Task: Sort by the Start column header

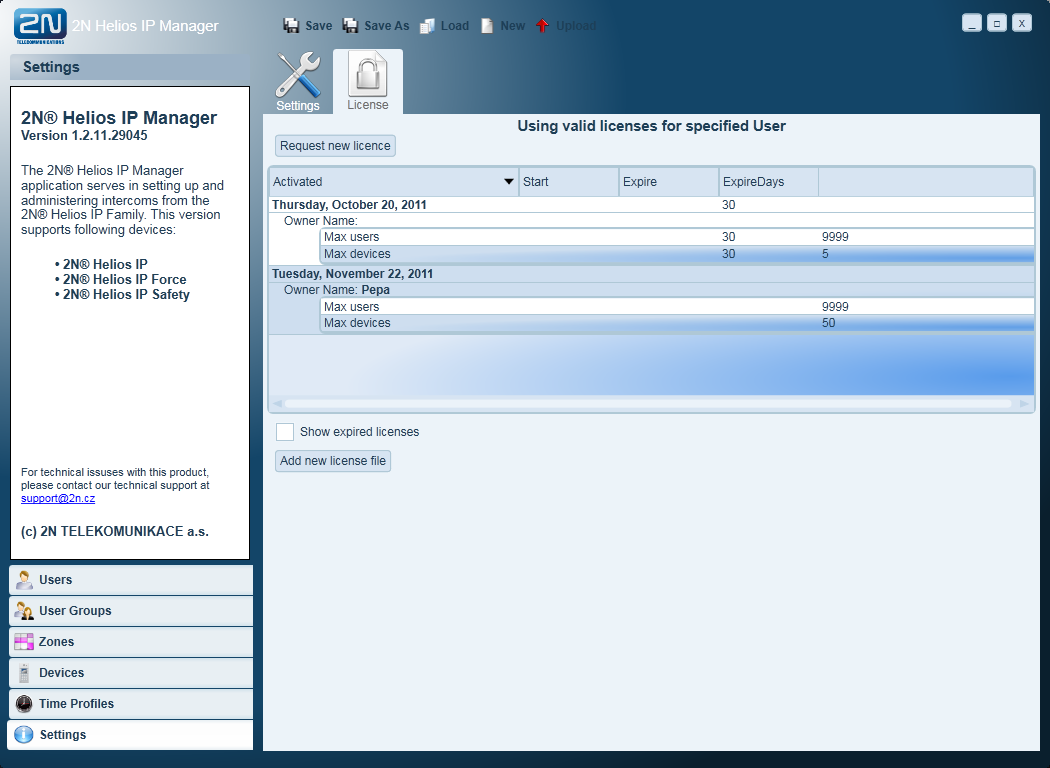Action: [569, 181]
